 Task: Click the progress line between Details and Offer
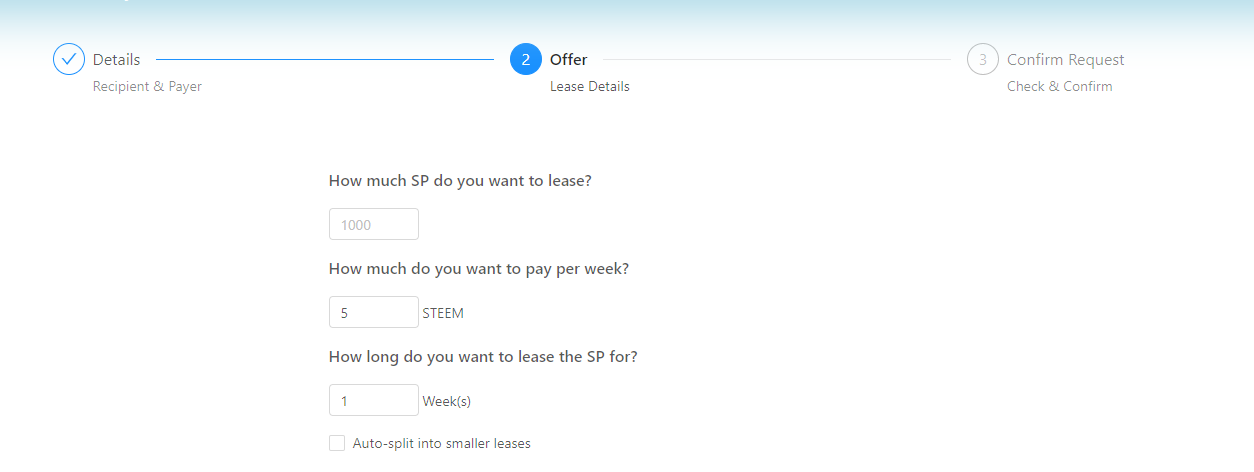(x=325, y=60)
